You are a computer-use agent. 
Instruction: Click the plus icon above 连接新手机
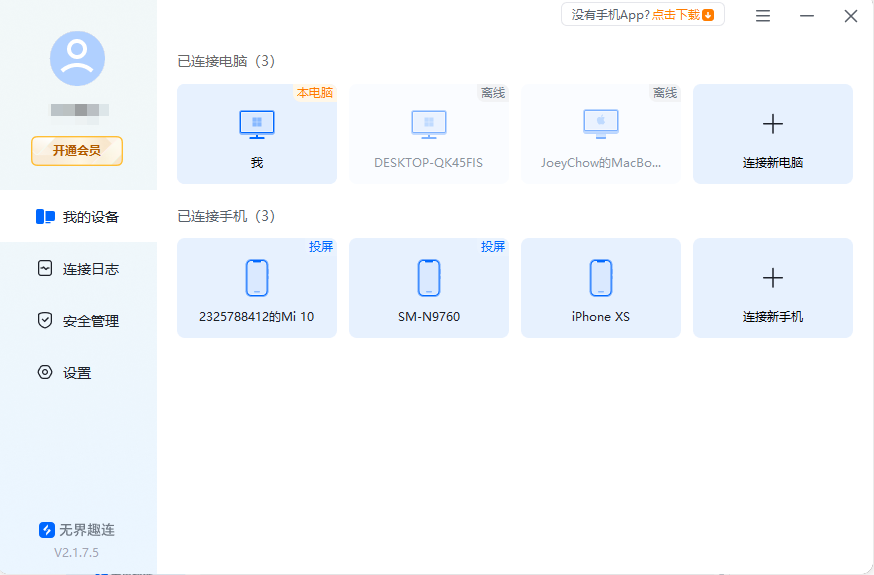point(773,277)
